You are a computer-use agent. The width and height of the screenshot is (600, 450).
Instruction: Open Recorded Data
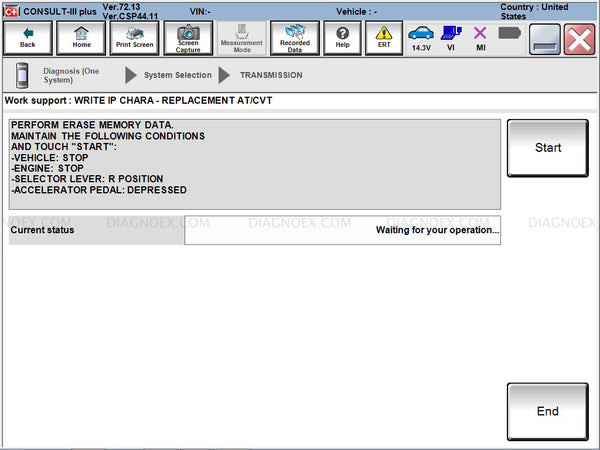tap(295, 37)
